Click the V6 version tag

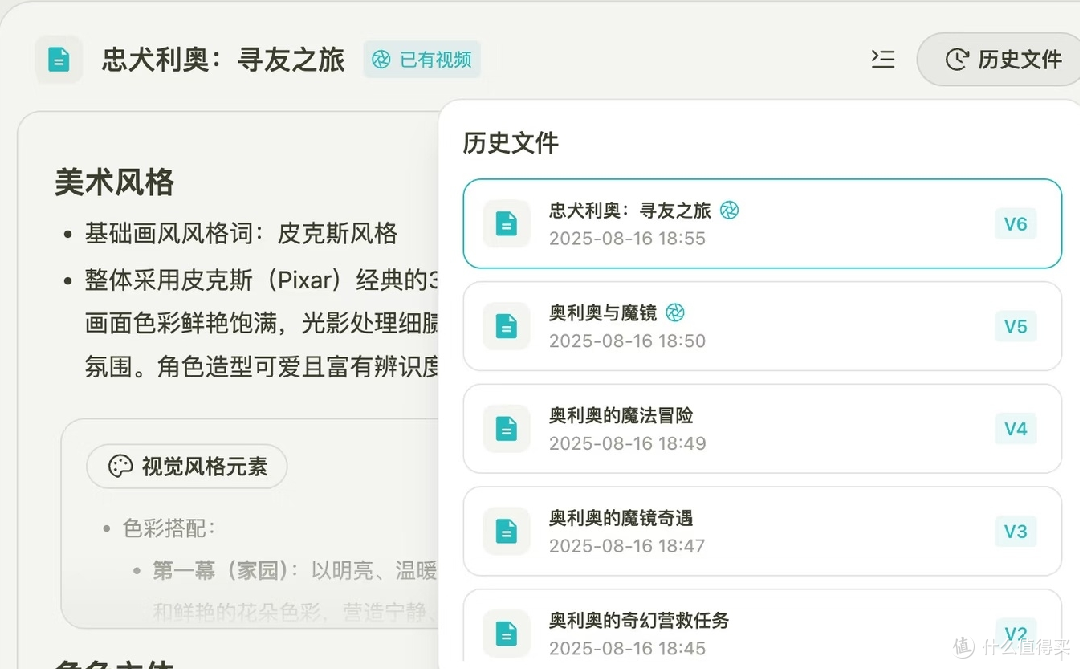(x=1015, y=224)
